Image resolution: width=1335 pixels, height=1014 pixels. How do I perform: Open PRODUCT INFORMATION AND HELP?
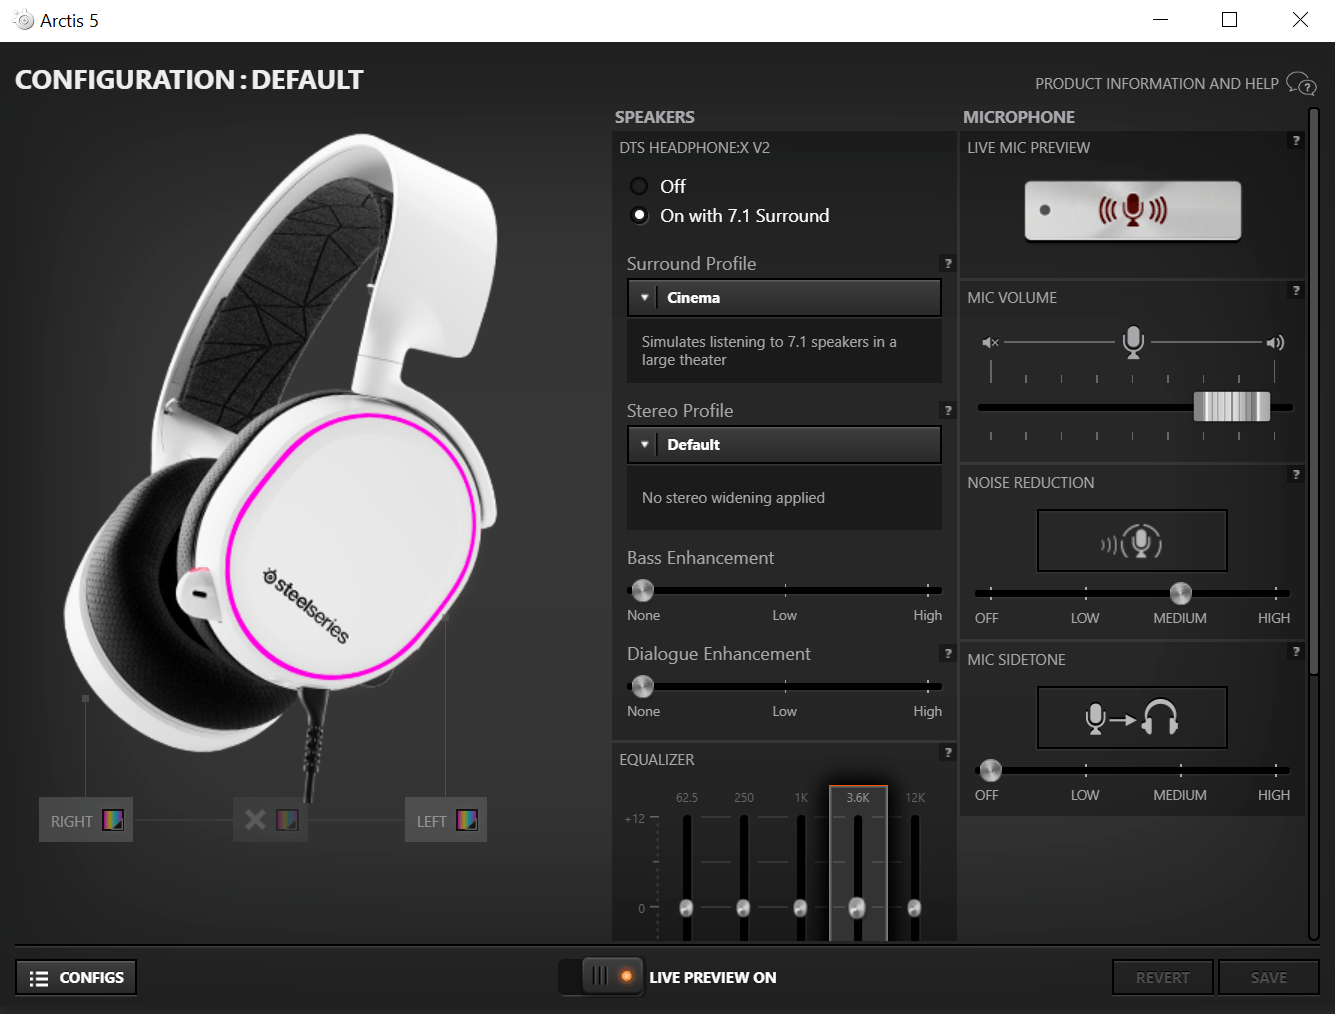coord(1157,84)
